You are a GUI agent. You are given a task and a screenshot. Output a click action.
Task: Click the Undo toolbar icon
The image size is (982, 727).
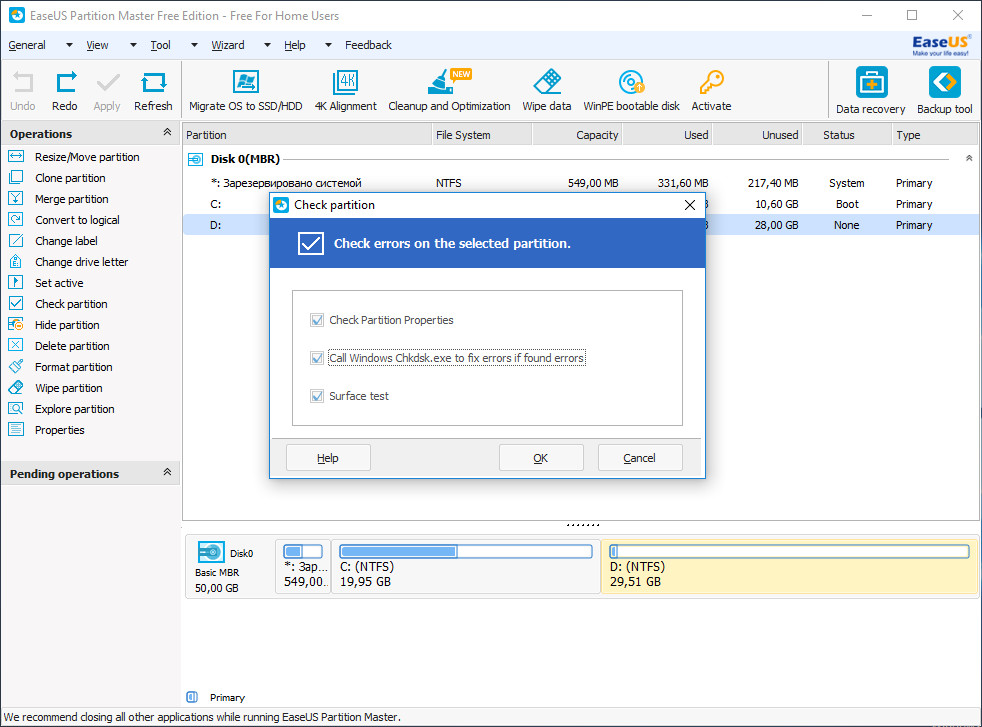coord(23,83)
